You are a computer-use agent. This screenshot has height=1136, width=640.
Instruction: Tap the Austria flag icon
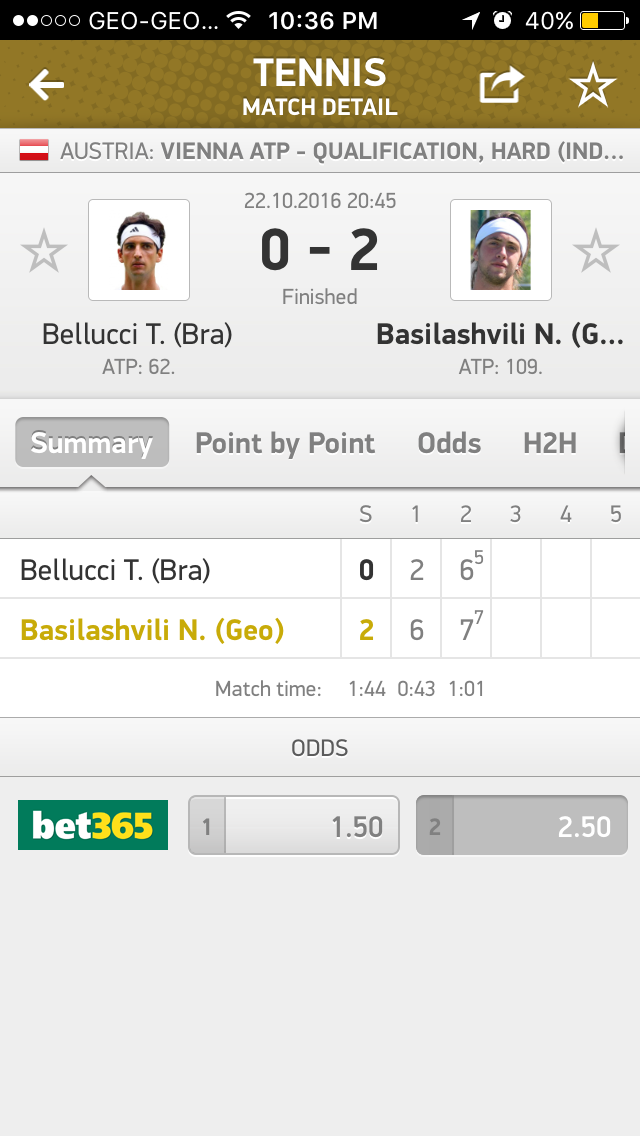35,152
